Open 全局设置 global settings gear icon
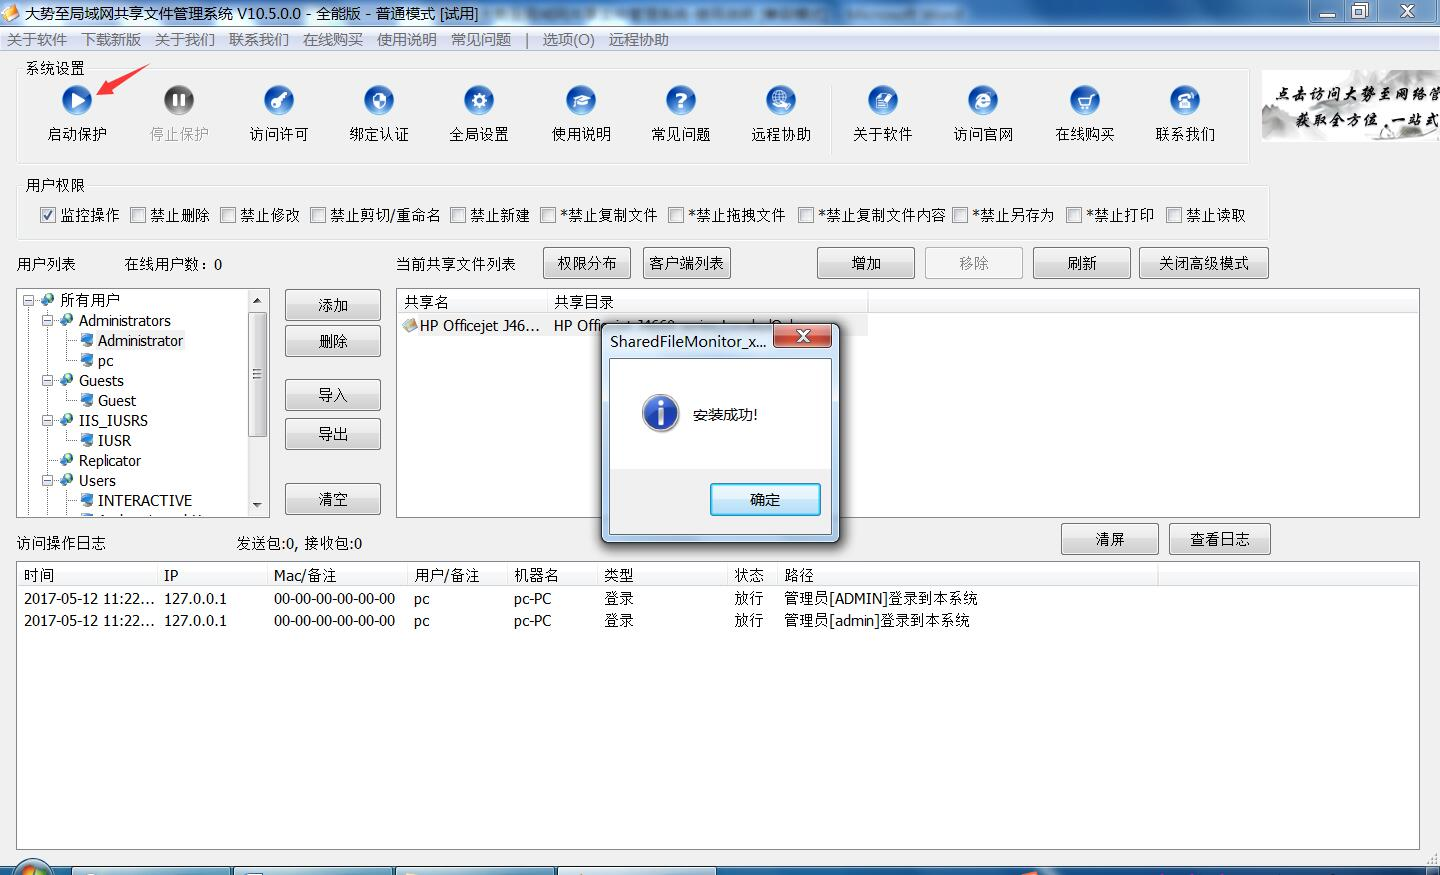Screen dimensions: 1440x875 tap(479, 100)
